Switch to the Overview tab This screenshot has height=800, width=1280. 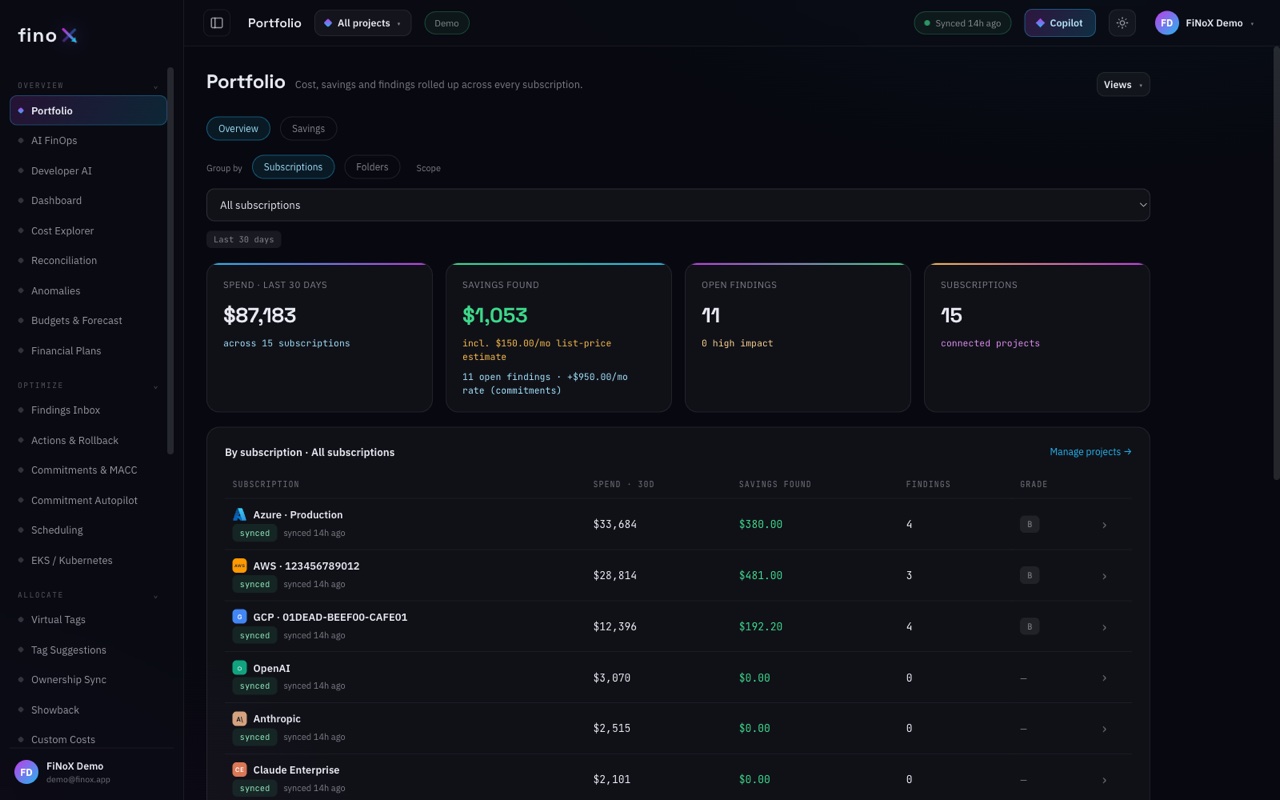(x=238, y=128)
